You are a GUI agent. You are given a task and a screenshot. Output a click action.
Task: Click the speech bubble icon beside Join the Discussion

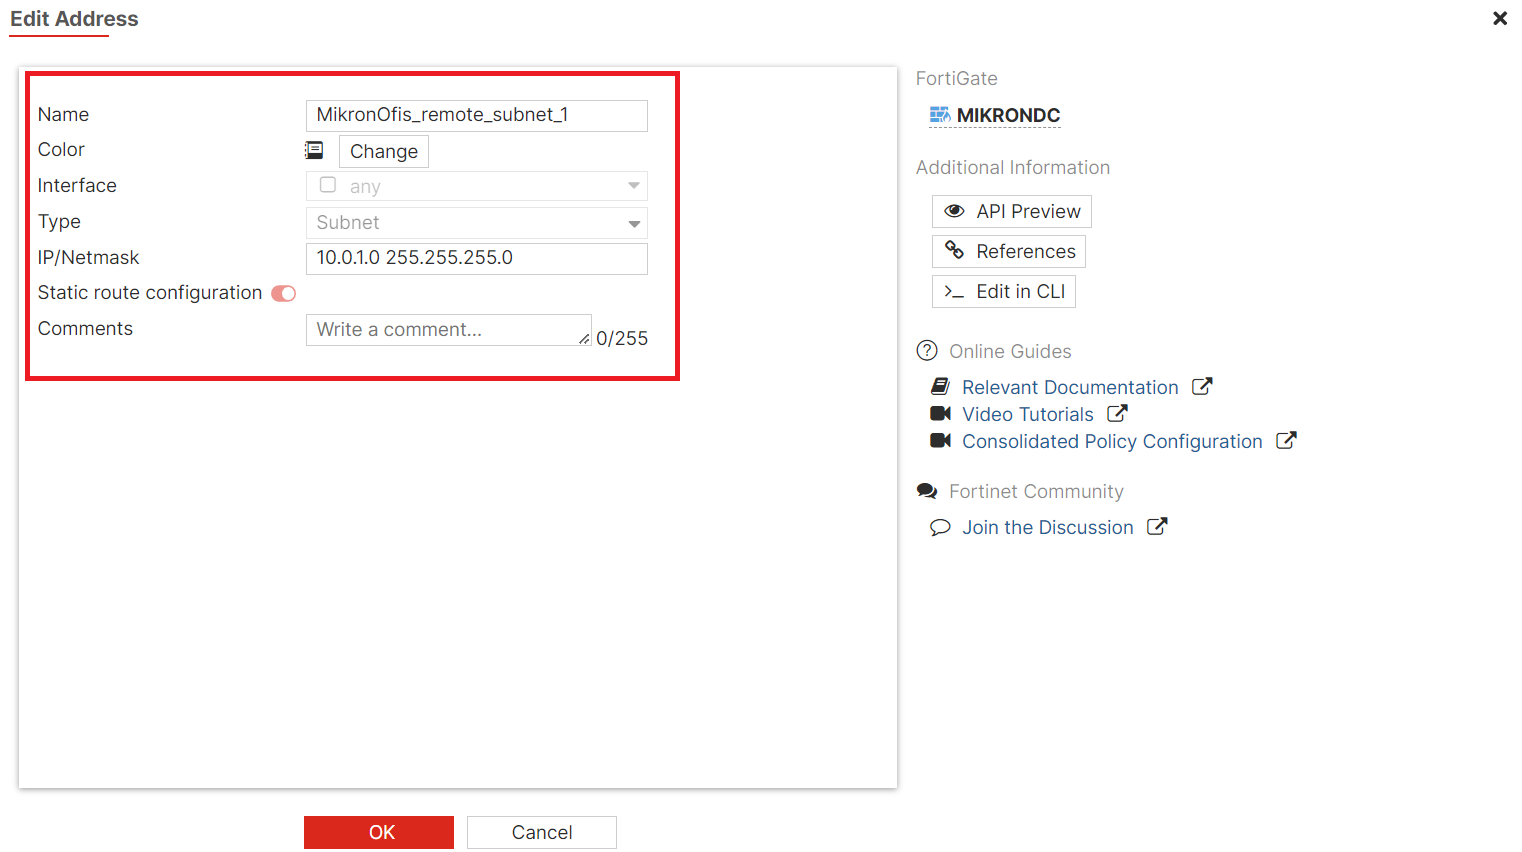click(x=940, y=527)
